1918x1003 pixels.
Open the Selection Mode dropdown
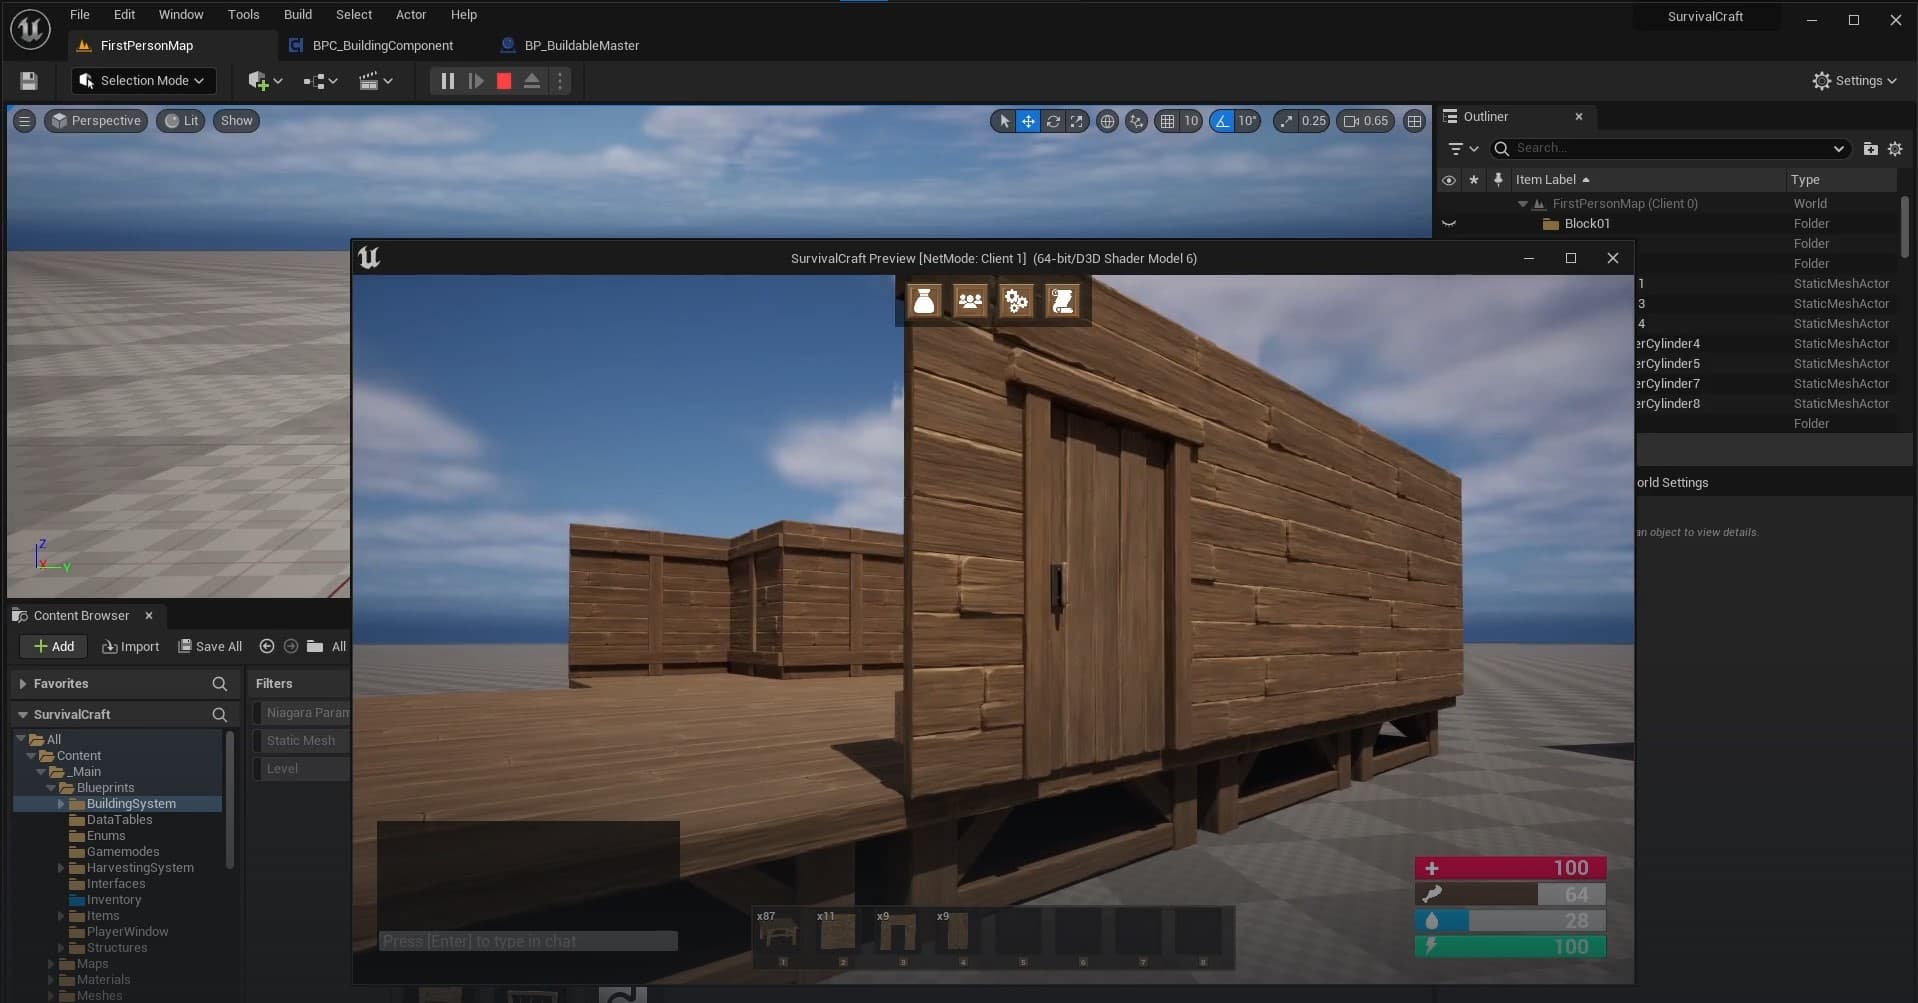point(143,81)
